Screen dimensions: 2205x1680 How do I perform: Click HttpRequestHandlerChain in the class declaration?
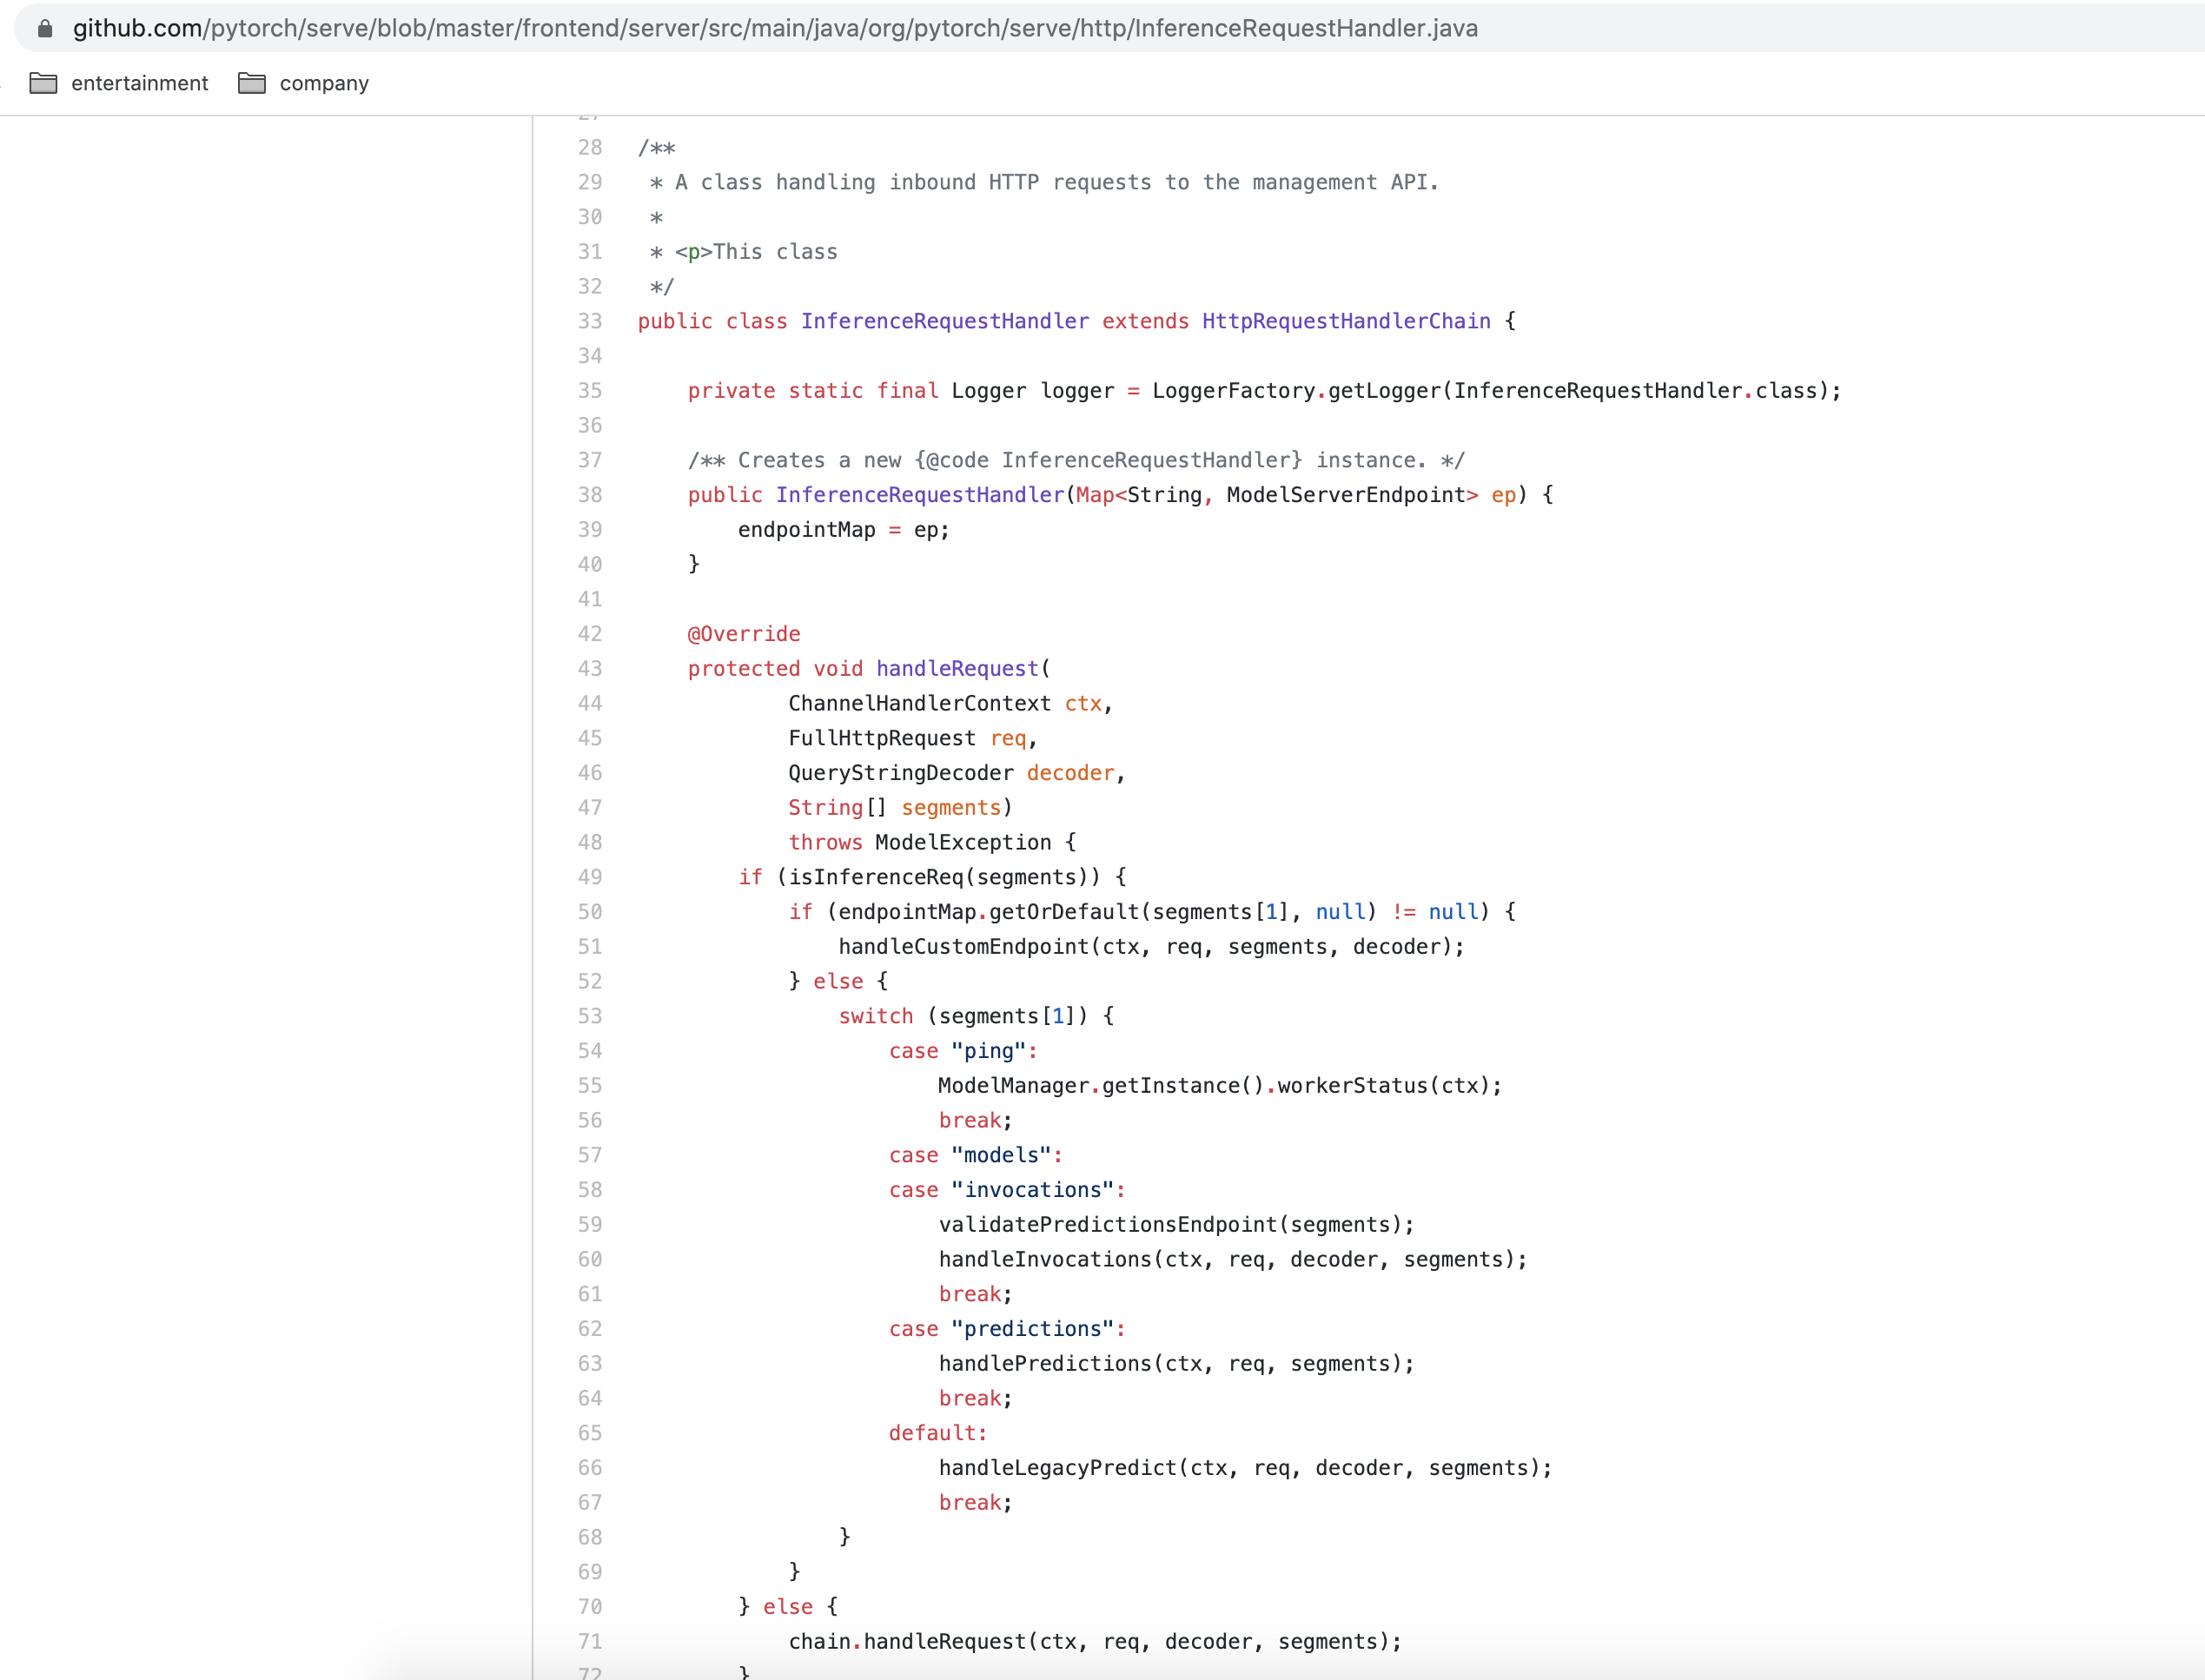pos(1344,321)
